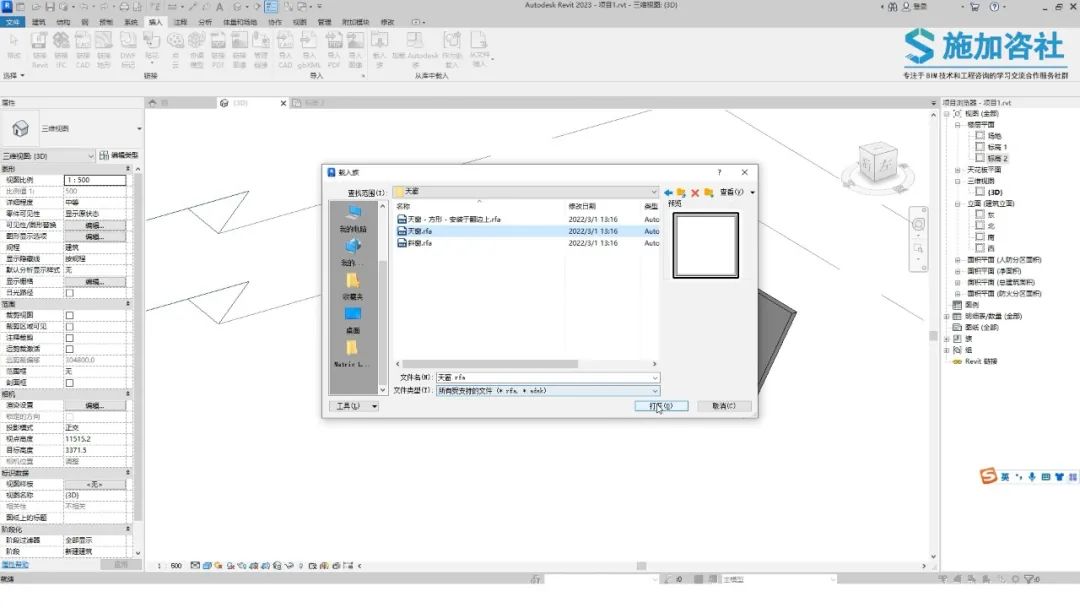Toggle the 裁剪视图 checkbox

pos(70,315)
